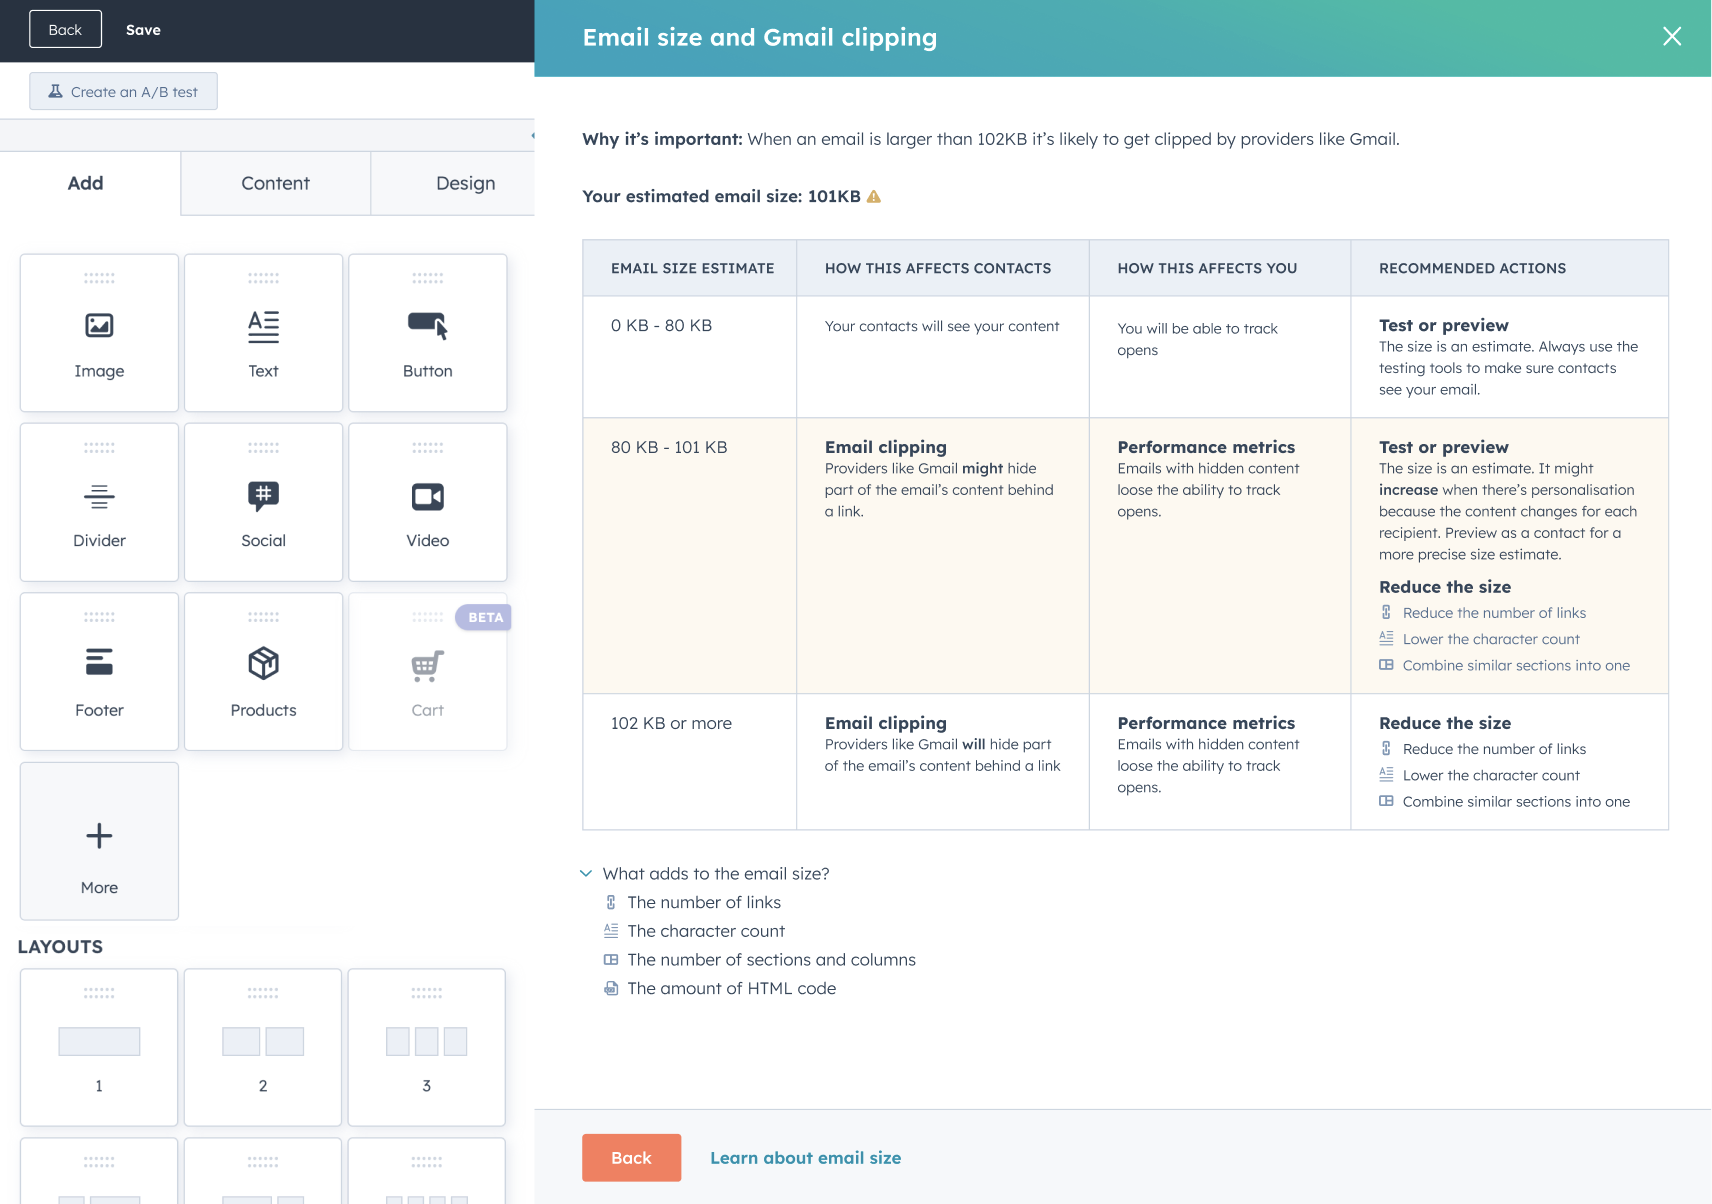Open 'Learn about email size' link

pos(805,1157)
